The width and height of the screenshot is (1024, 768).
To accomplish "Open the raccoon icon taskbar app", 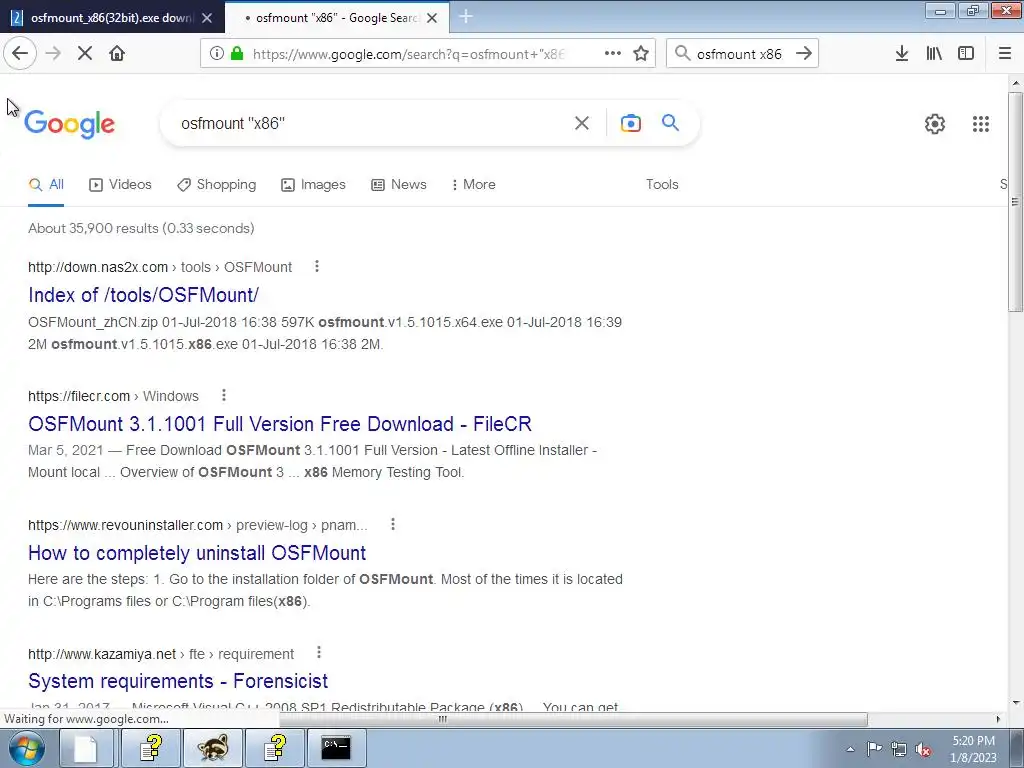I will 213,748.
